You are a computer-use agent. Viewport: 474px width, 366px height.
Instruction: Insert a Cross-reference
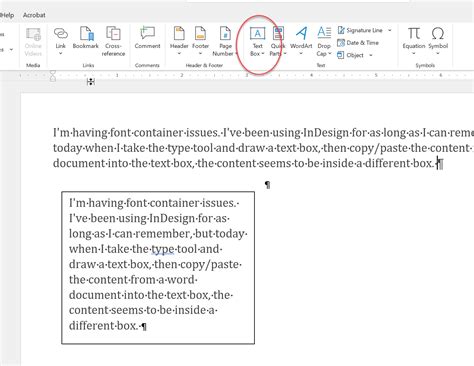113,41
